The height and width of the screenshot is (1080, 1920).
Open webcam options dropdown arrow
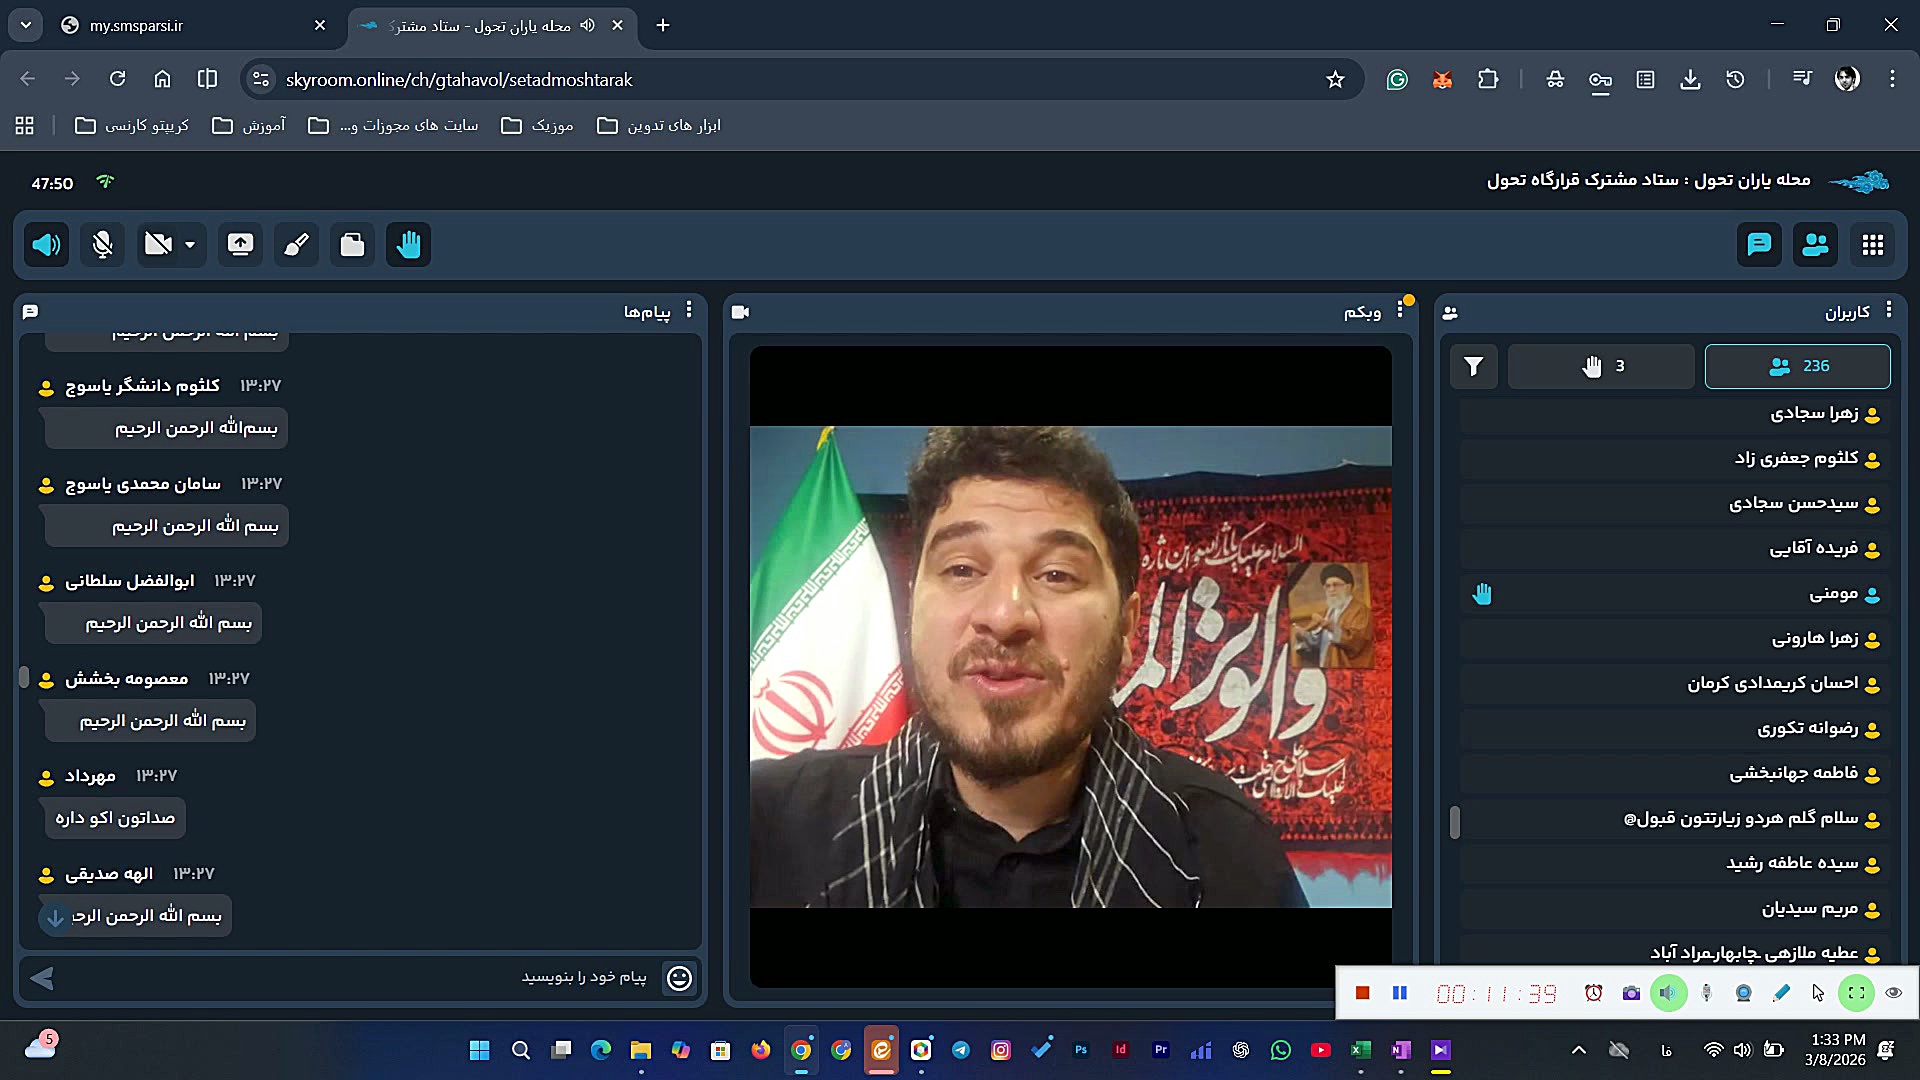[190, 245]
